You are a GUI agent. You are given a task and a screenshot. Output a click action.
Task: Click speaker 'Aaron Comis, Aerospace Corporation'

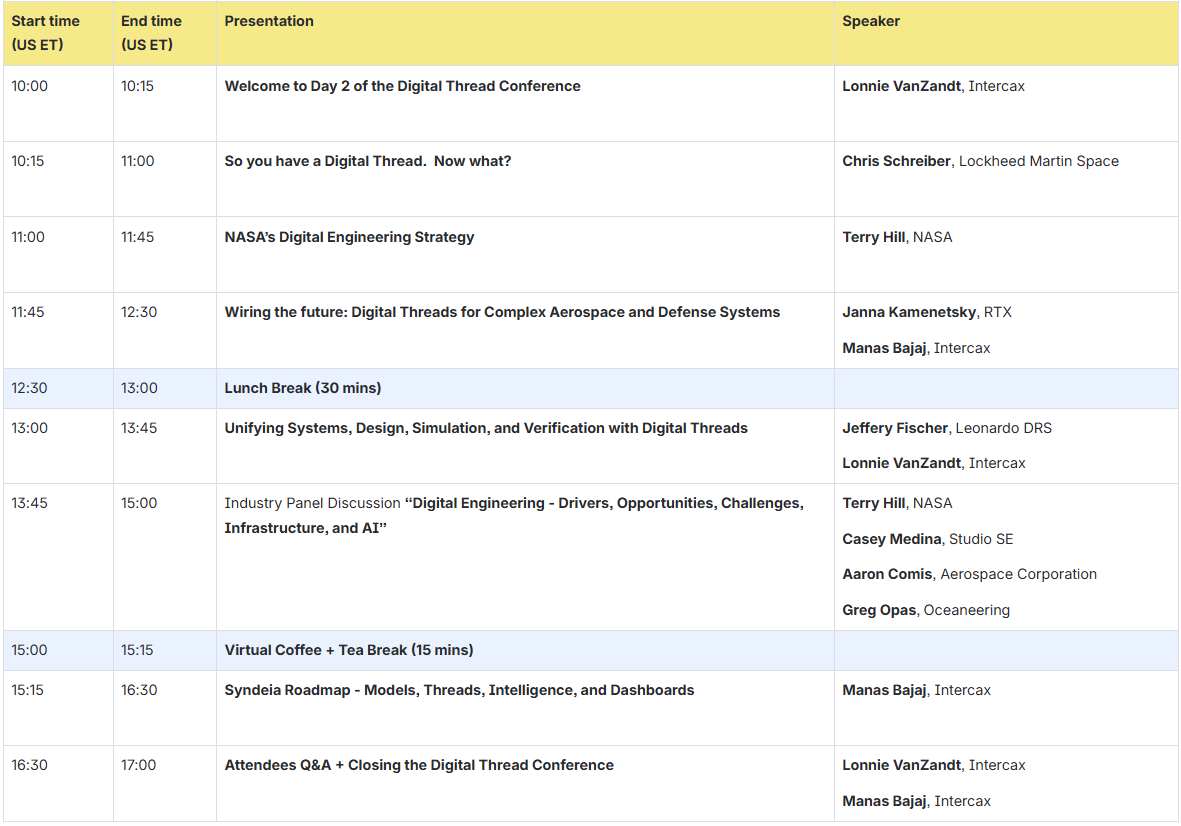[969, 575]
